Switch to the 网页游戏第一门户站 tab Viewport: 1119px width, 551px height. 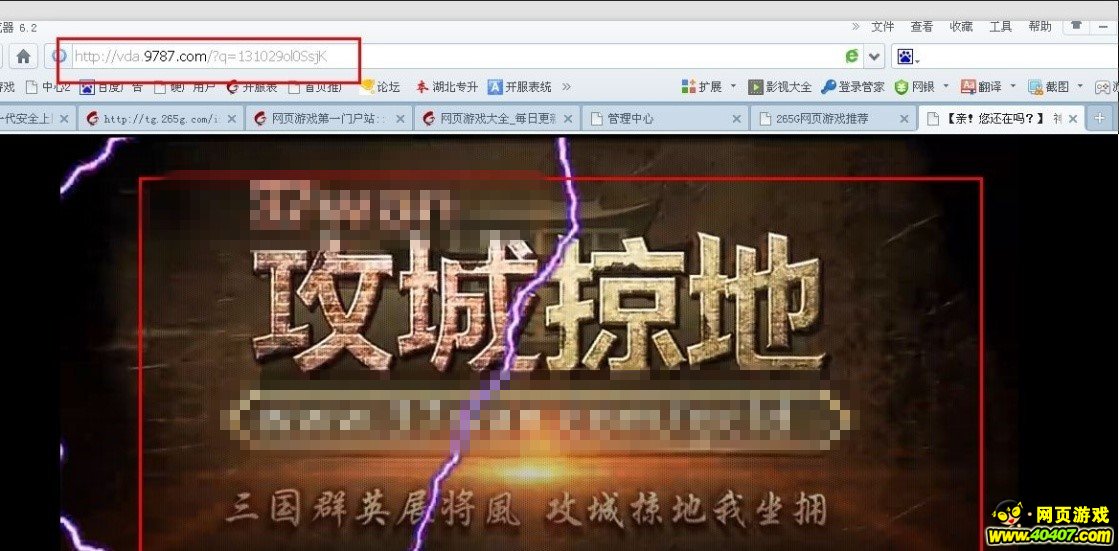pos(328,118)
